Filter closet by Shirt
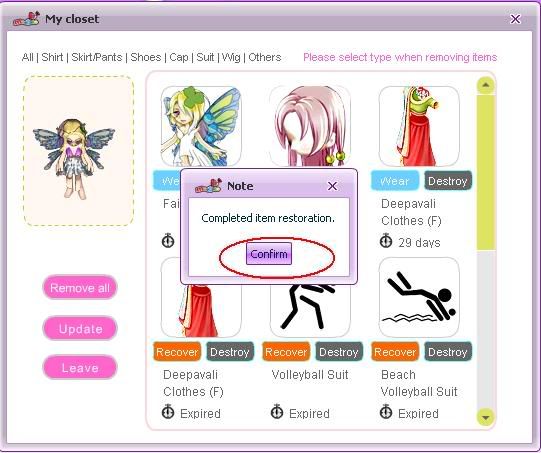The image size is (541, 453). [52, 57]
